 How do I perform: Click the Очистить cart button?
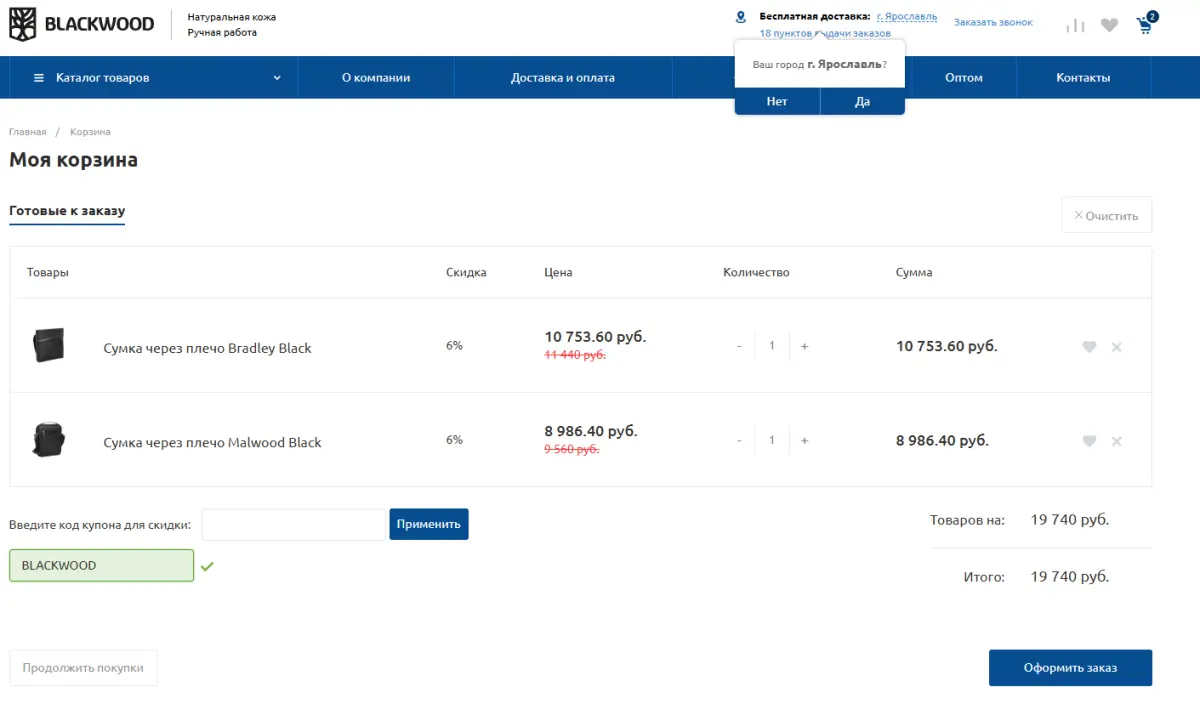pyautogui.click(x=1106, y=215)
